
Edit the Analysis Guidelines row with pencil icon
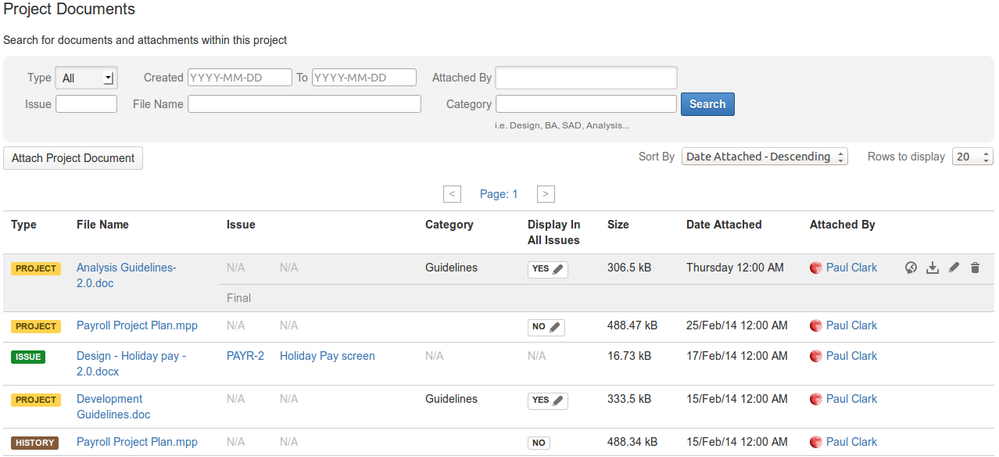[954, 268]
